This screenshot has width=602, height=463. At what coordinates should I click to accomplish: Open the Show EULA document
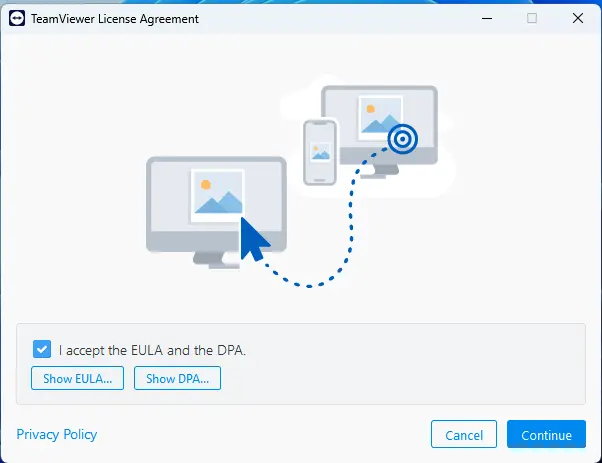pyautogui.click(x=78, y=378)
